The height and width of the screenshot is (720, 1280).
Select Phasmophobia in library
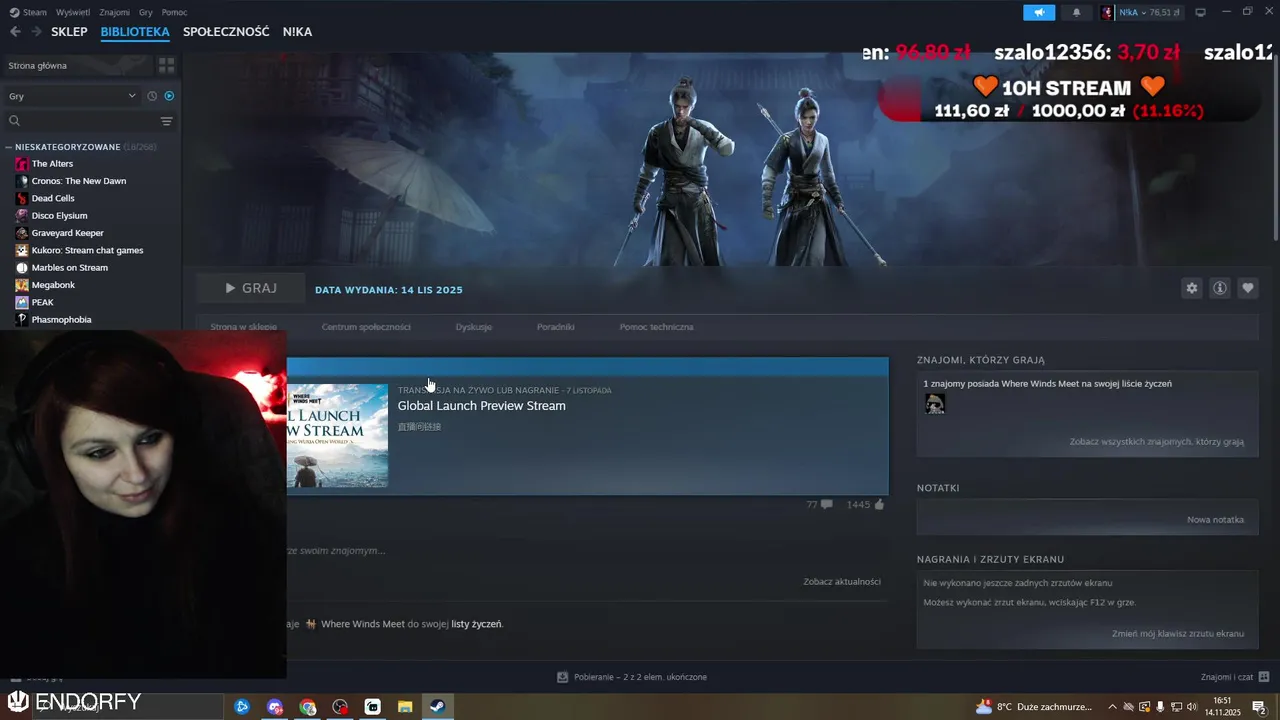pyautogui.click(x=61, y=320)
